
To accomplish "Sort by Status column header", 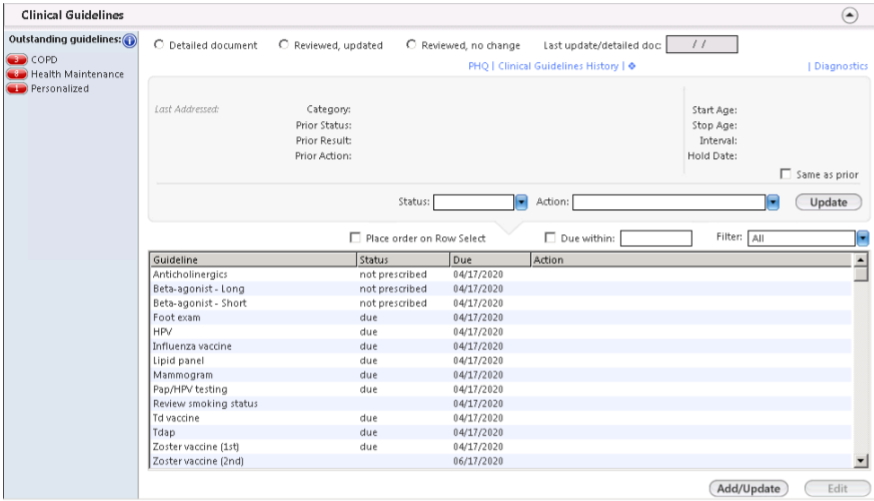I will pyautogui.click(x=403, y=260).
